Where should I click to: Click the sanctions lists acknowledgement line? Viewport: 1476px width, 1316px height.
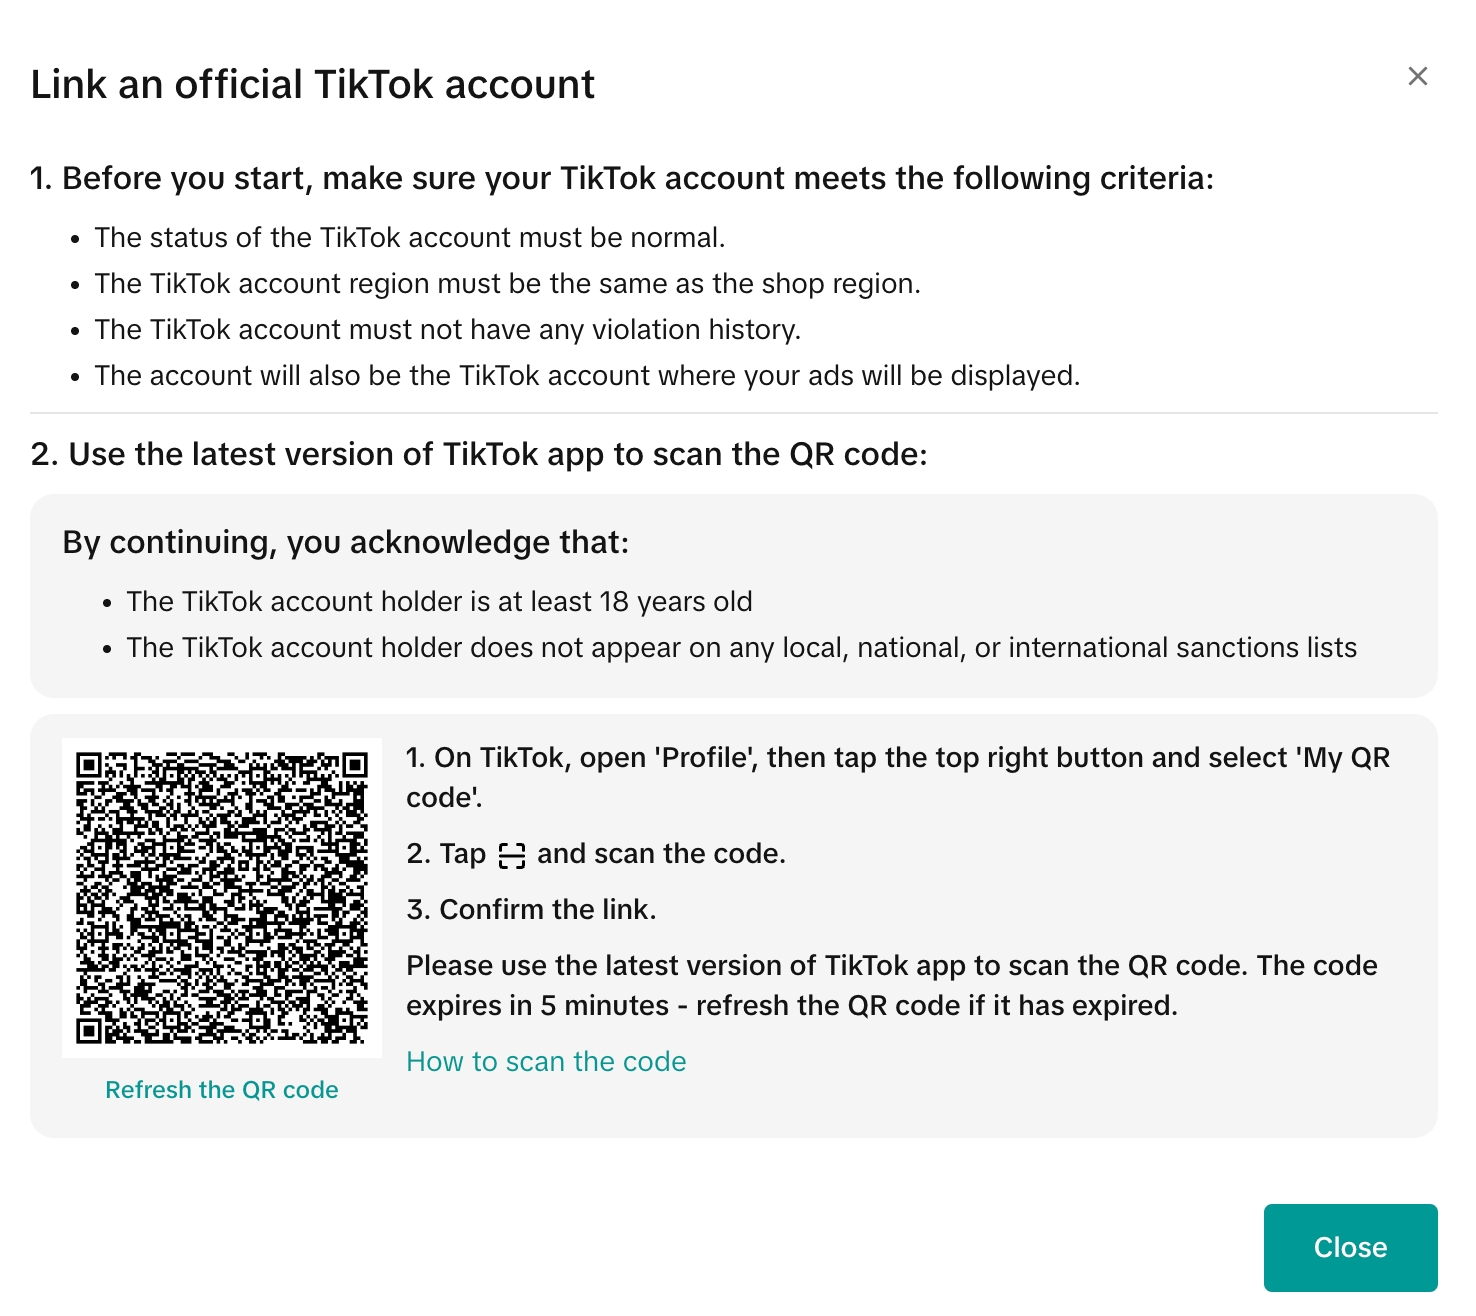(741, 648)
